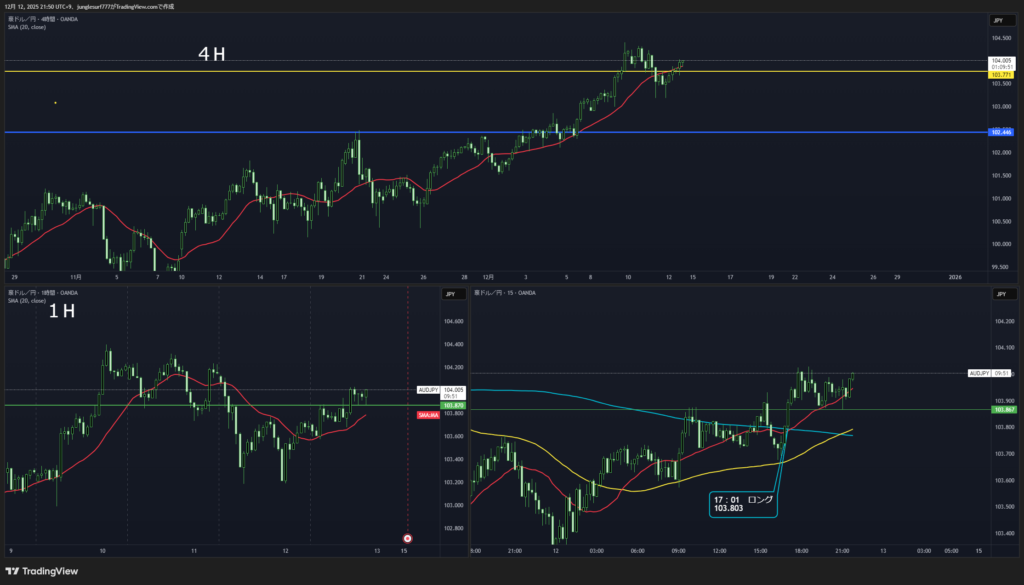The image size is (1024, 585).
Task: Click the green 103.867 price label on 15-minute chart
Action: (x=1002, y=410)
